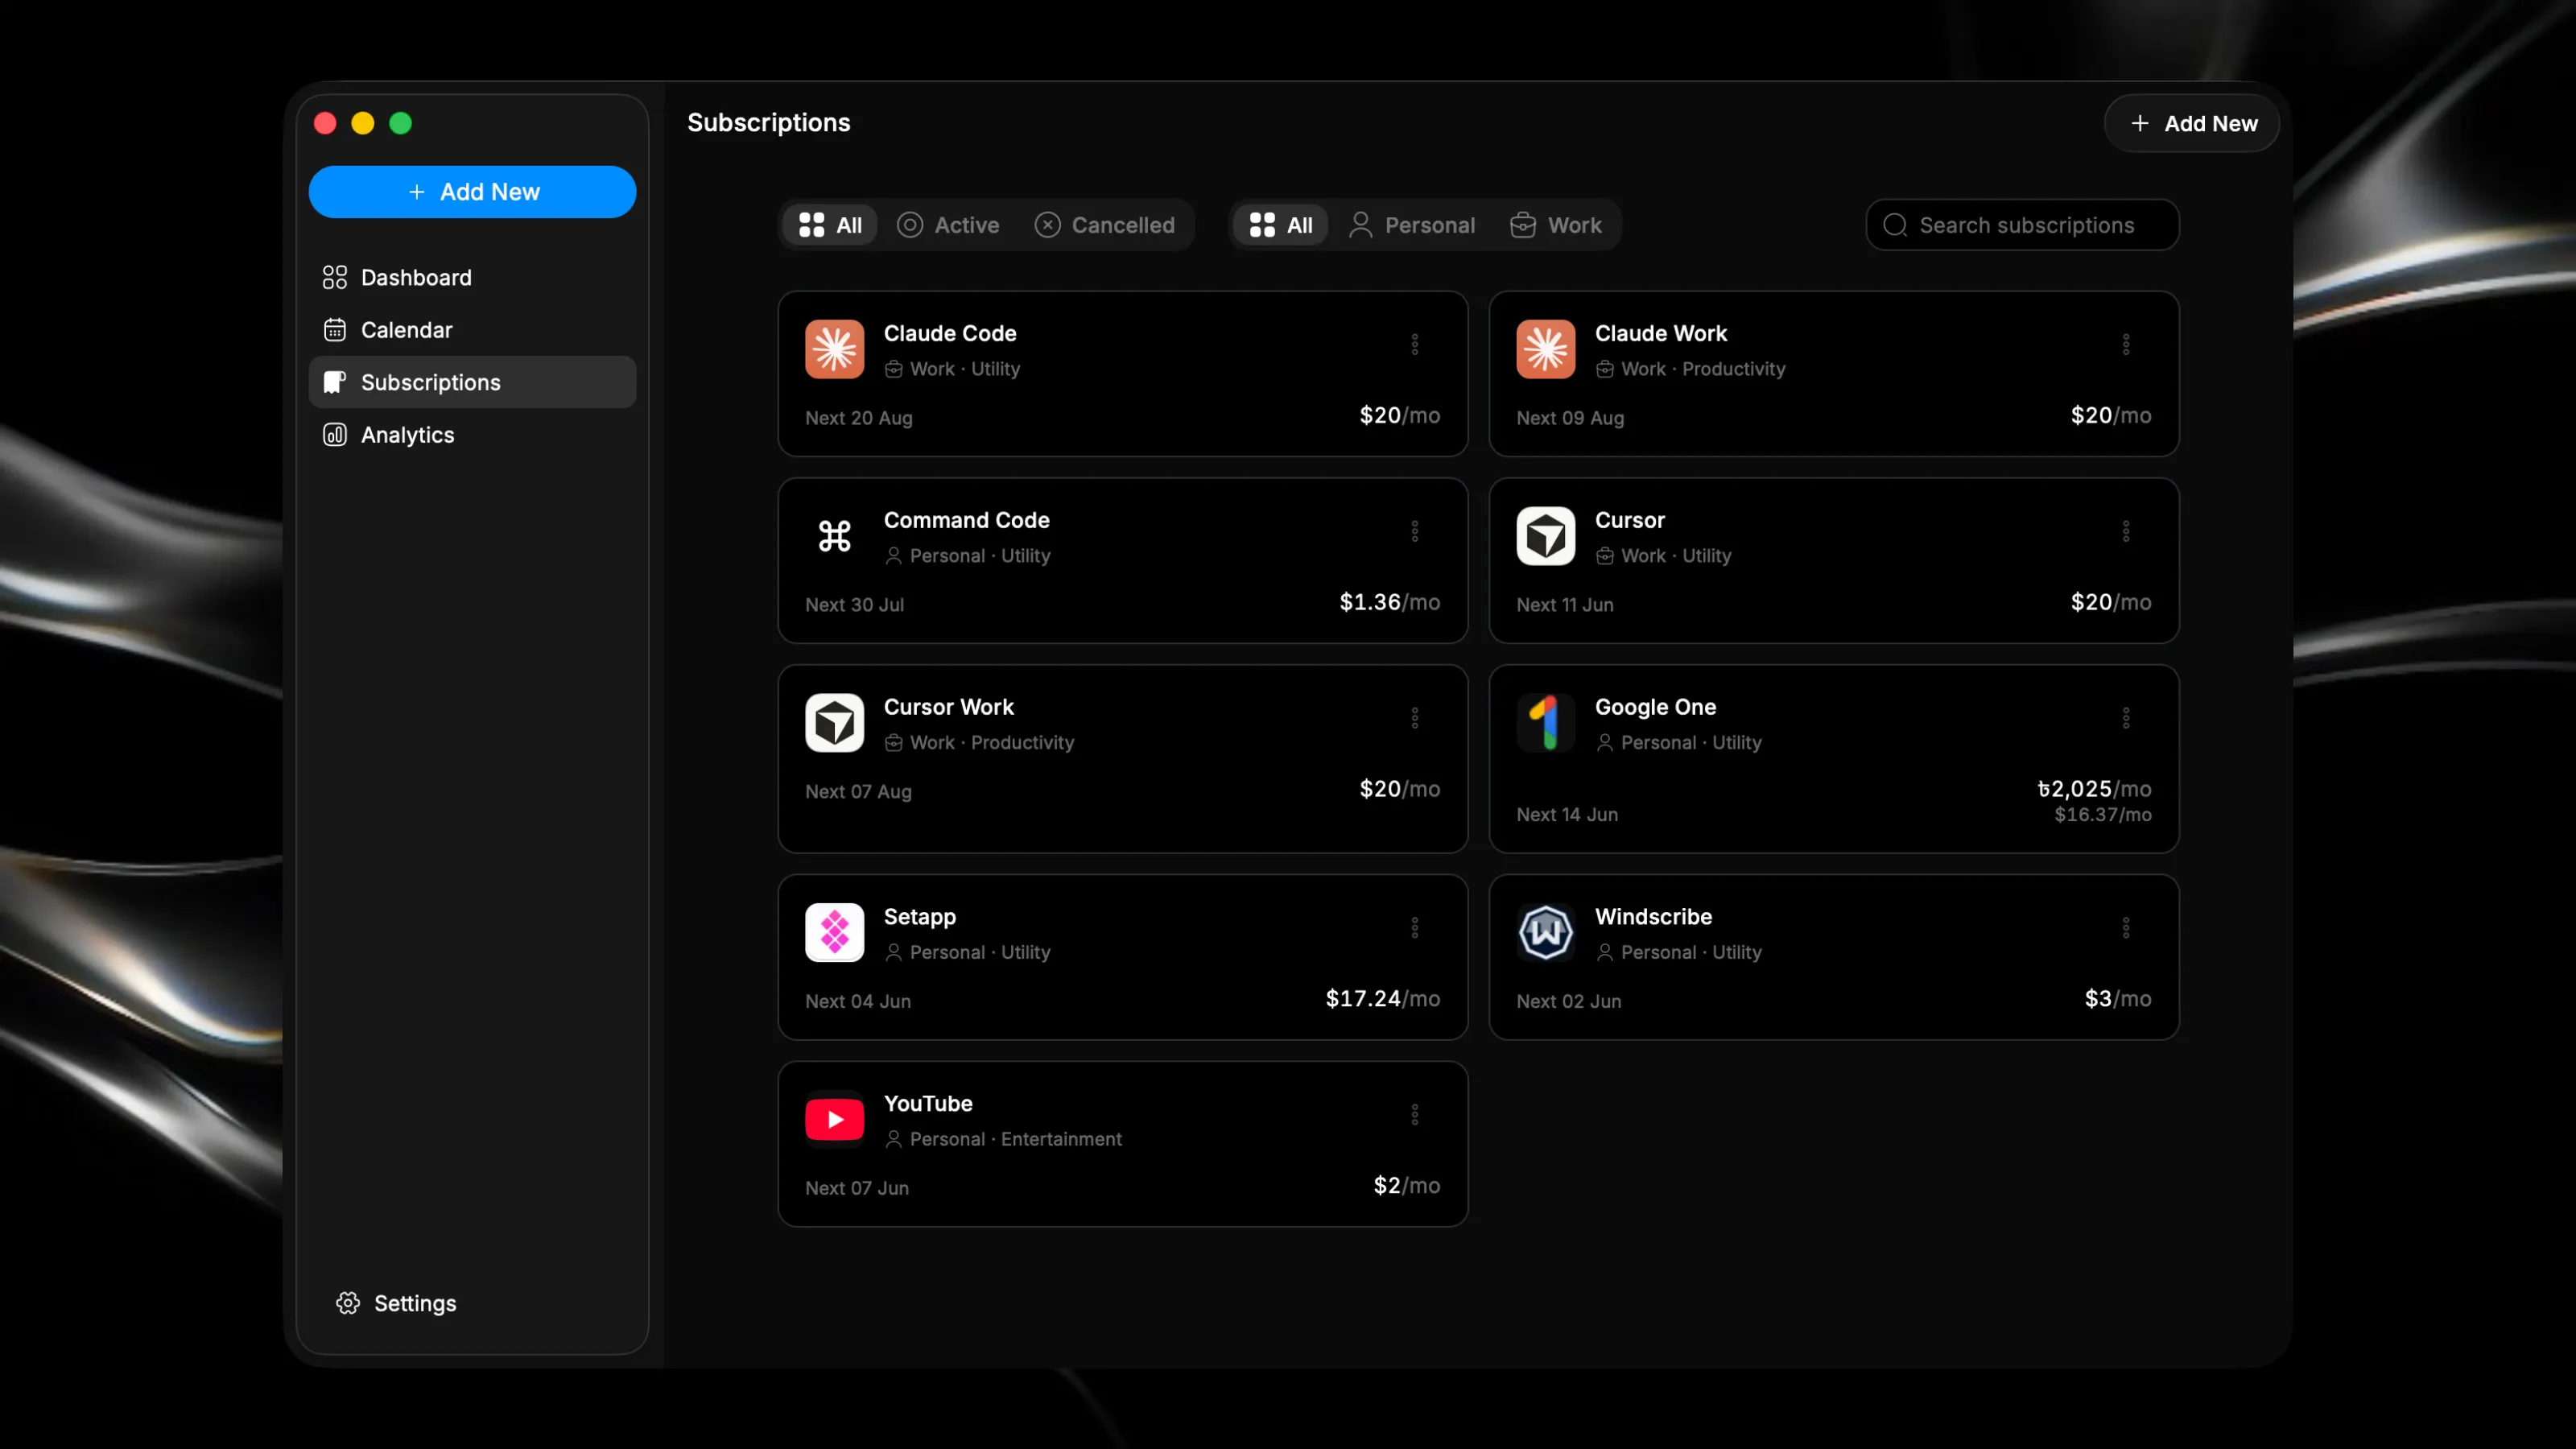This screenshot has height=1449, width=2576.
Task: Open Cursor's three-dot options menu
Action: click(2125, 532)
